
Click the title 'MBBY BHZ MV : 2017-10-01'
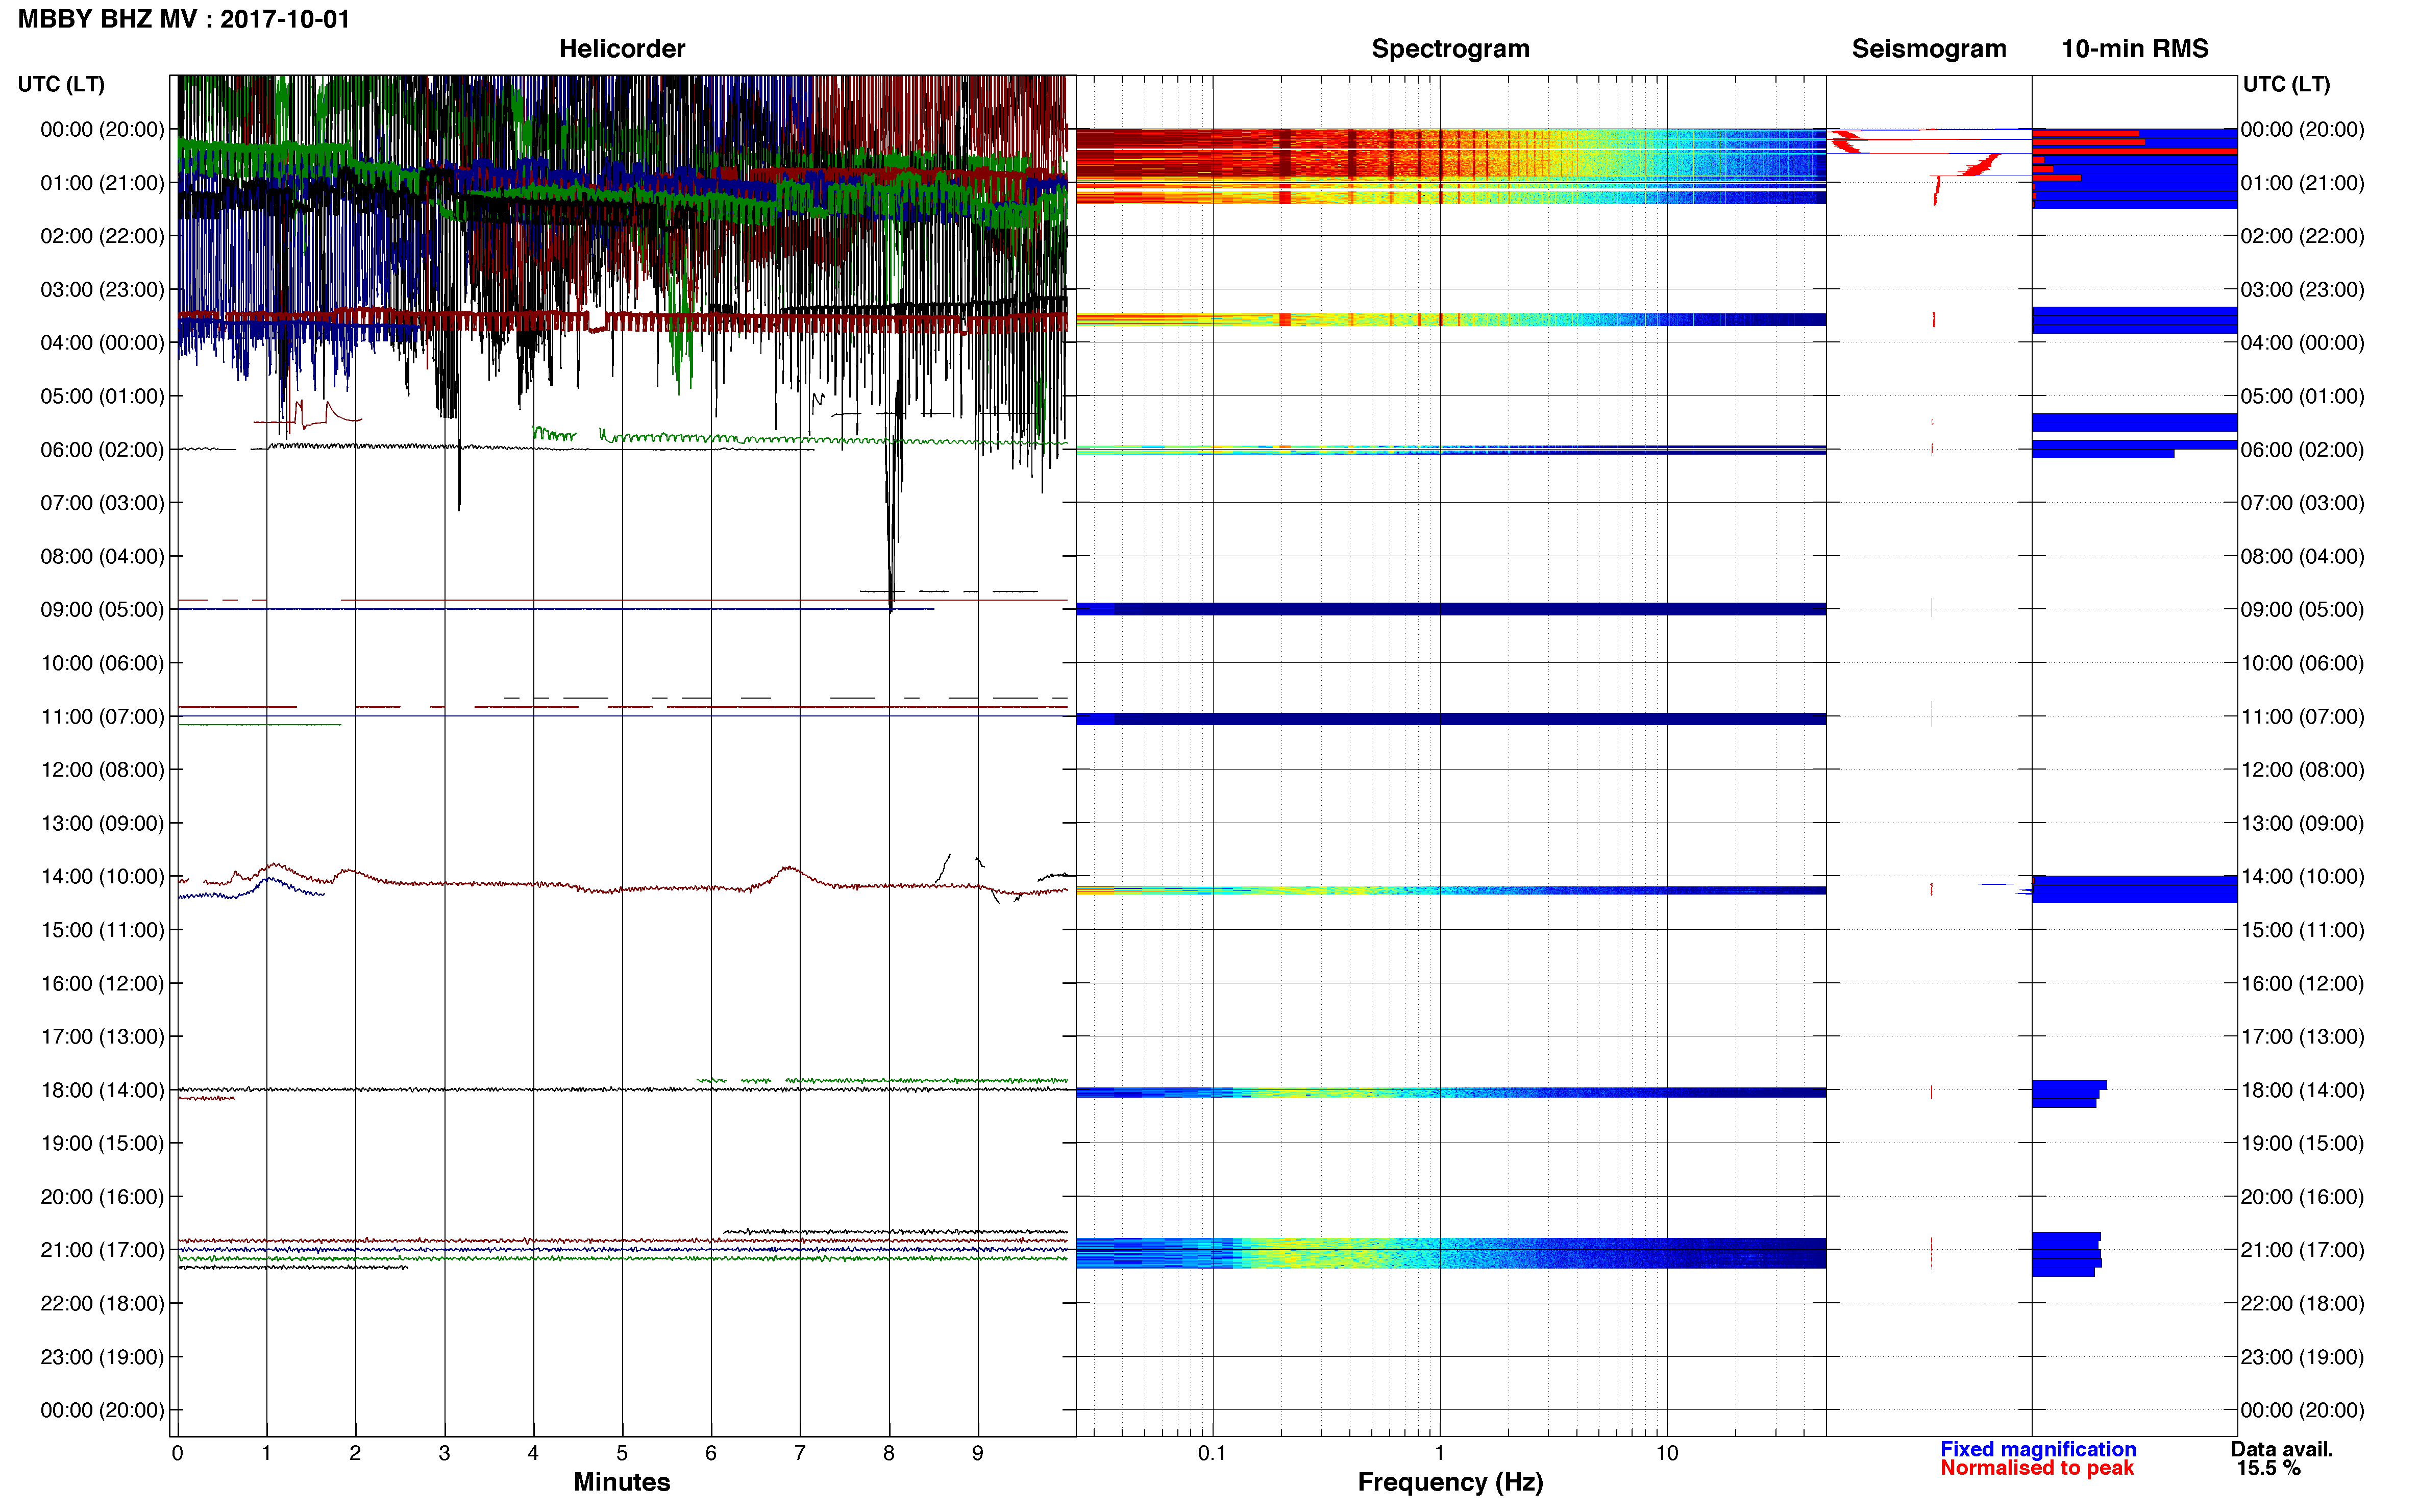[x=184, y=19]
